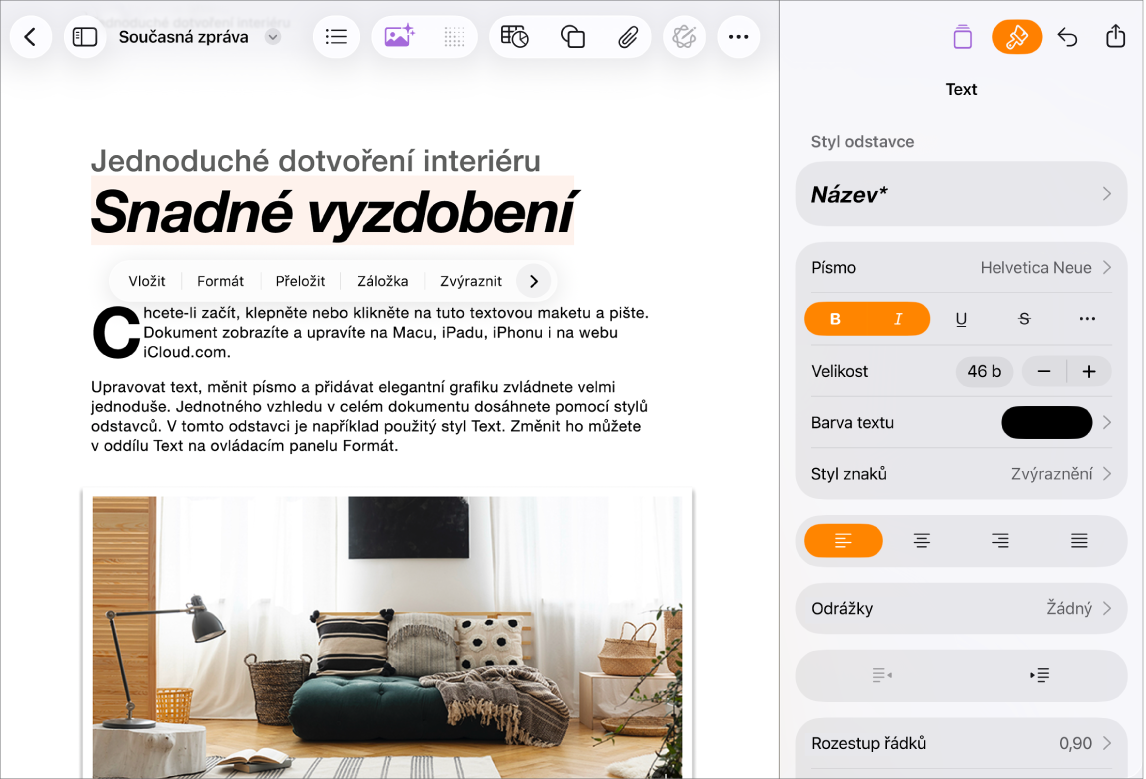Toggle bold formatting

point(835,319)
